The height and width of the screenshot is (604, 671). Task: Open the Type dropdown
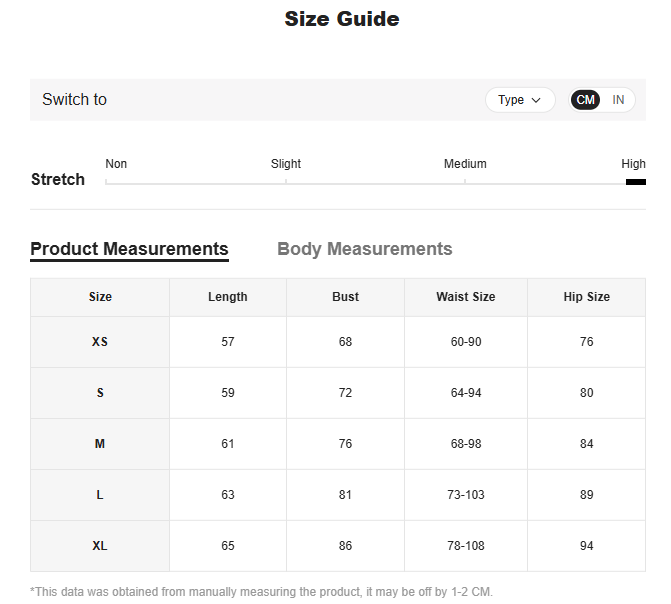(519, 100)
